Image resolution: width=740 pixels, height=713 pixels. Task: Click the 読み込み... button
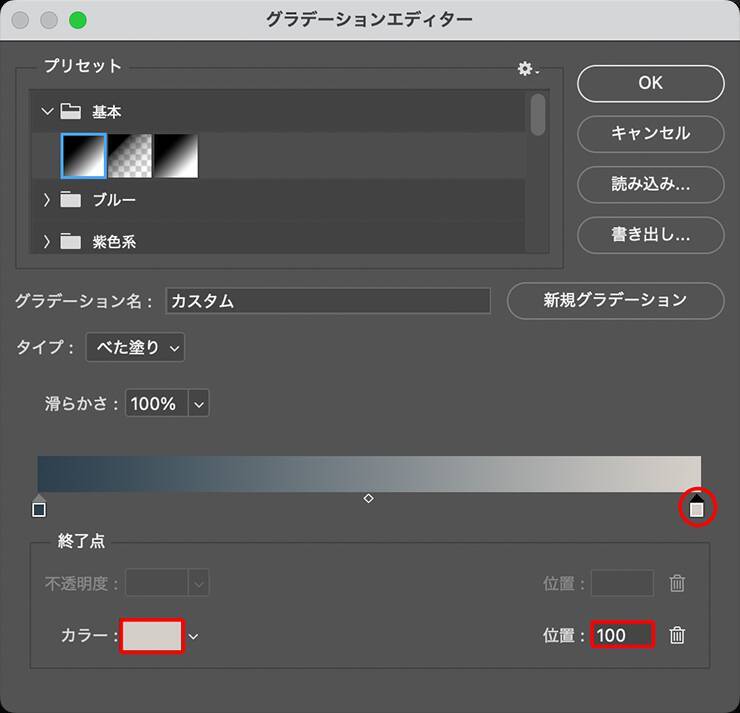[x=651, y=185]
